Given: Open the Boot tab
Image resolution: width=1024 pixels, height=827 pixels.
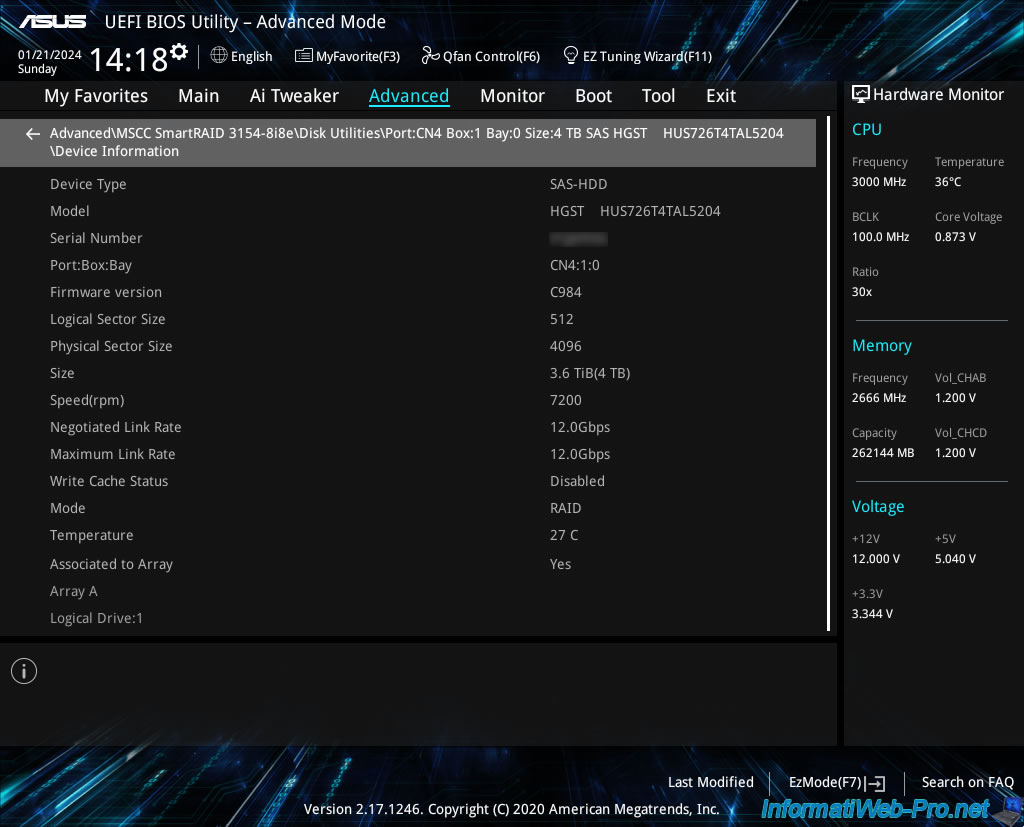Looking at the screenshot, I should pyautogui.click(x=593, y=96).
